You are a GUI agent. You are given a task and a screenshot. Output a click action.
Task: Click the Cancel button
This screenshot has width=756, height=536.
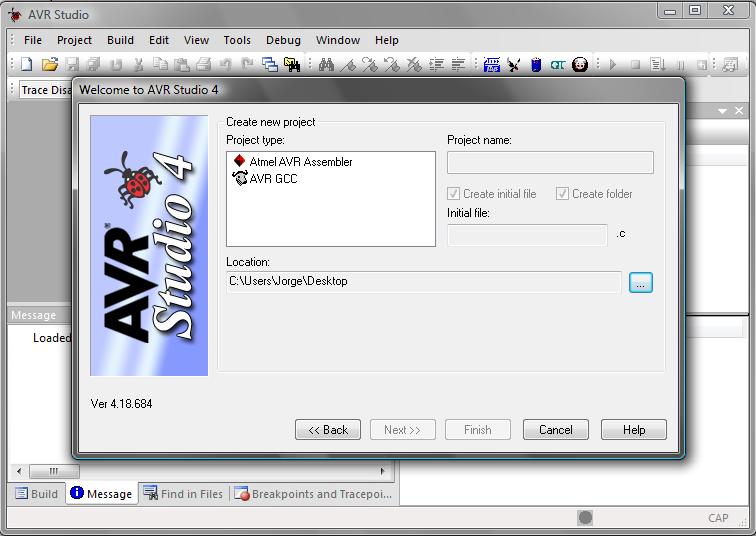pos(556,430)
